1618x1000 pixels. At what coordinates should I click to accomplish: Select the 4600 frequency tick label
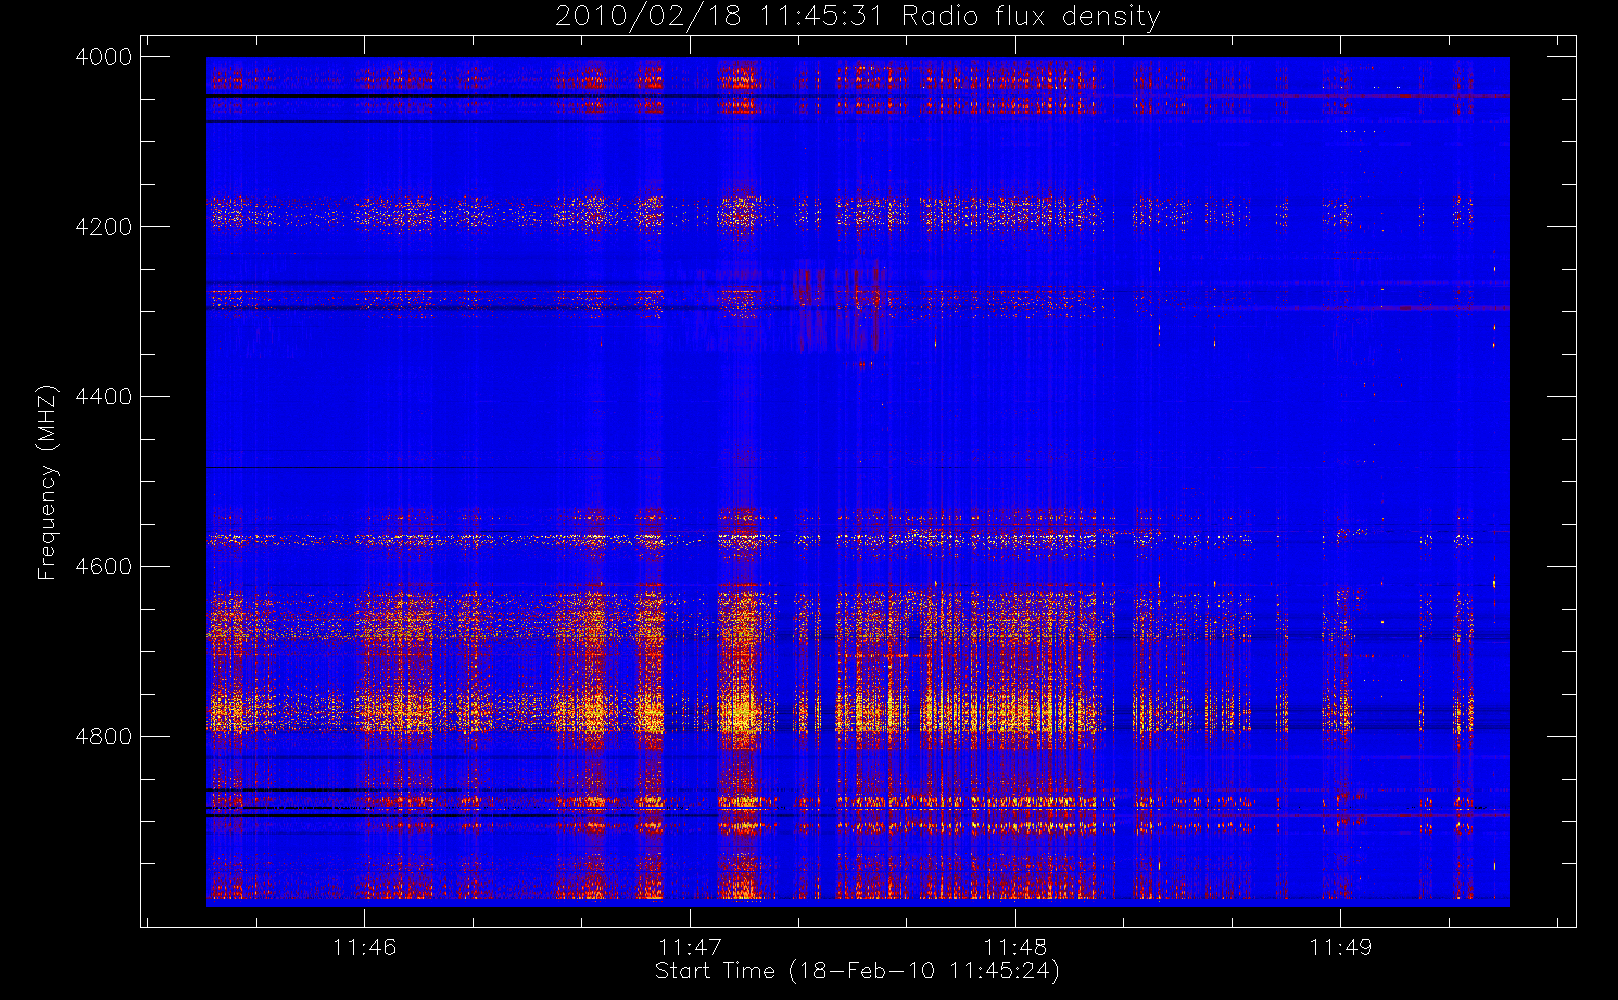pyautogui.click(x=104, y=567)
